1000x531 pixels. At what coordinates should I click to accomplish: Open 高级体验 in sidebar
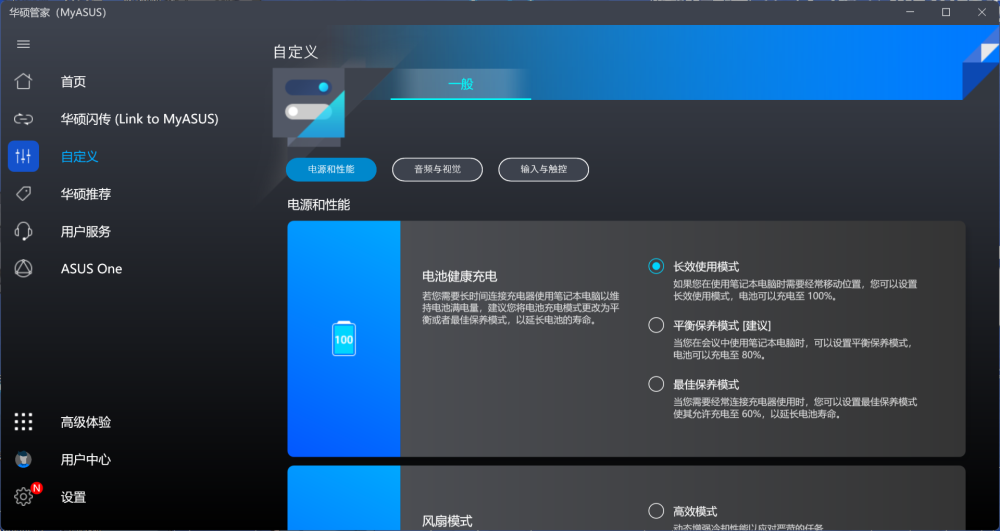click(x=86, y=422)
